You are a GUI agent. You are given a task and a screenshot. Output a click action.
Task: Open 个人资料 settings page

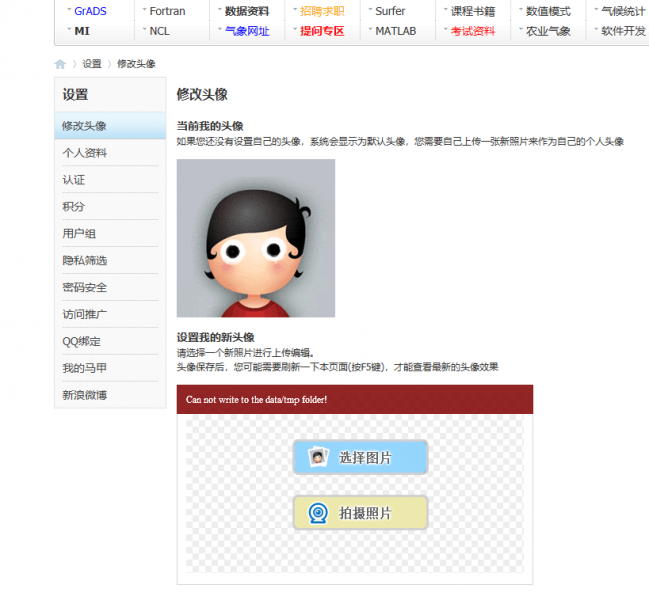pos(84,153)
